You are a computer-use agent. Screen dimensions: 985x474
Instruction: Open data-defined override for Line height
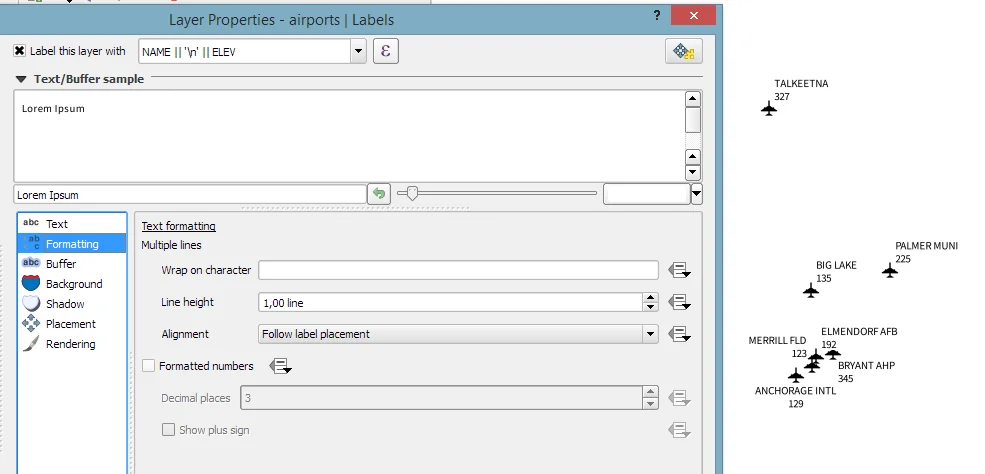click(680, 302)
